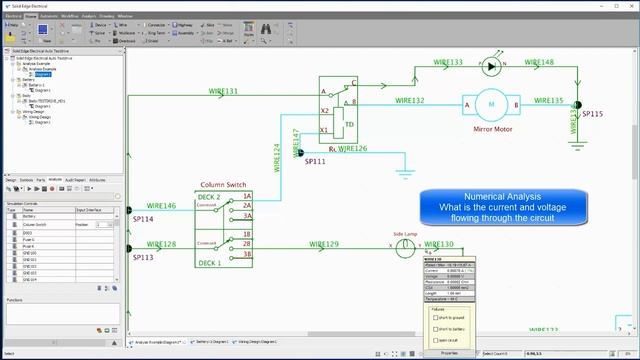
Task: Switch to the Symbols panel tab
Action: click(27, 180)
